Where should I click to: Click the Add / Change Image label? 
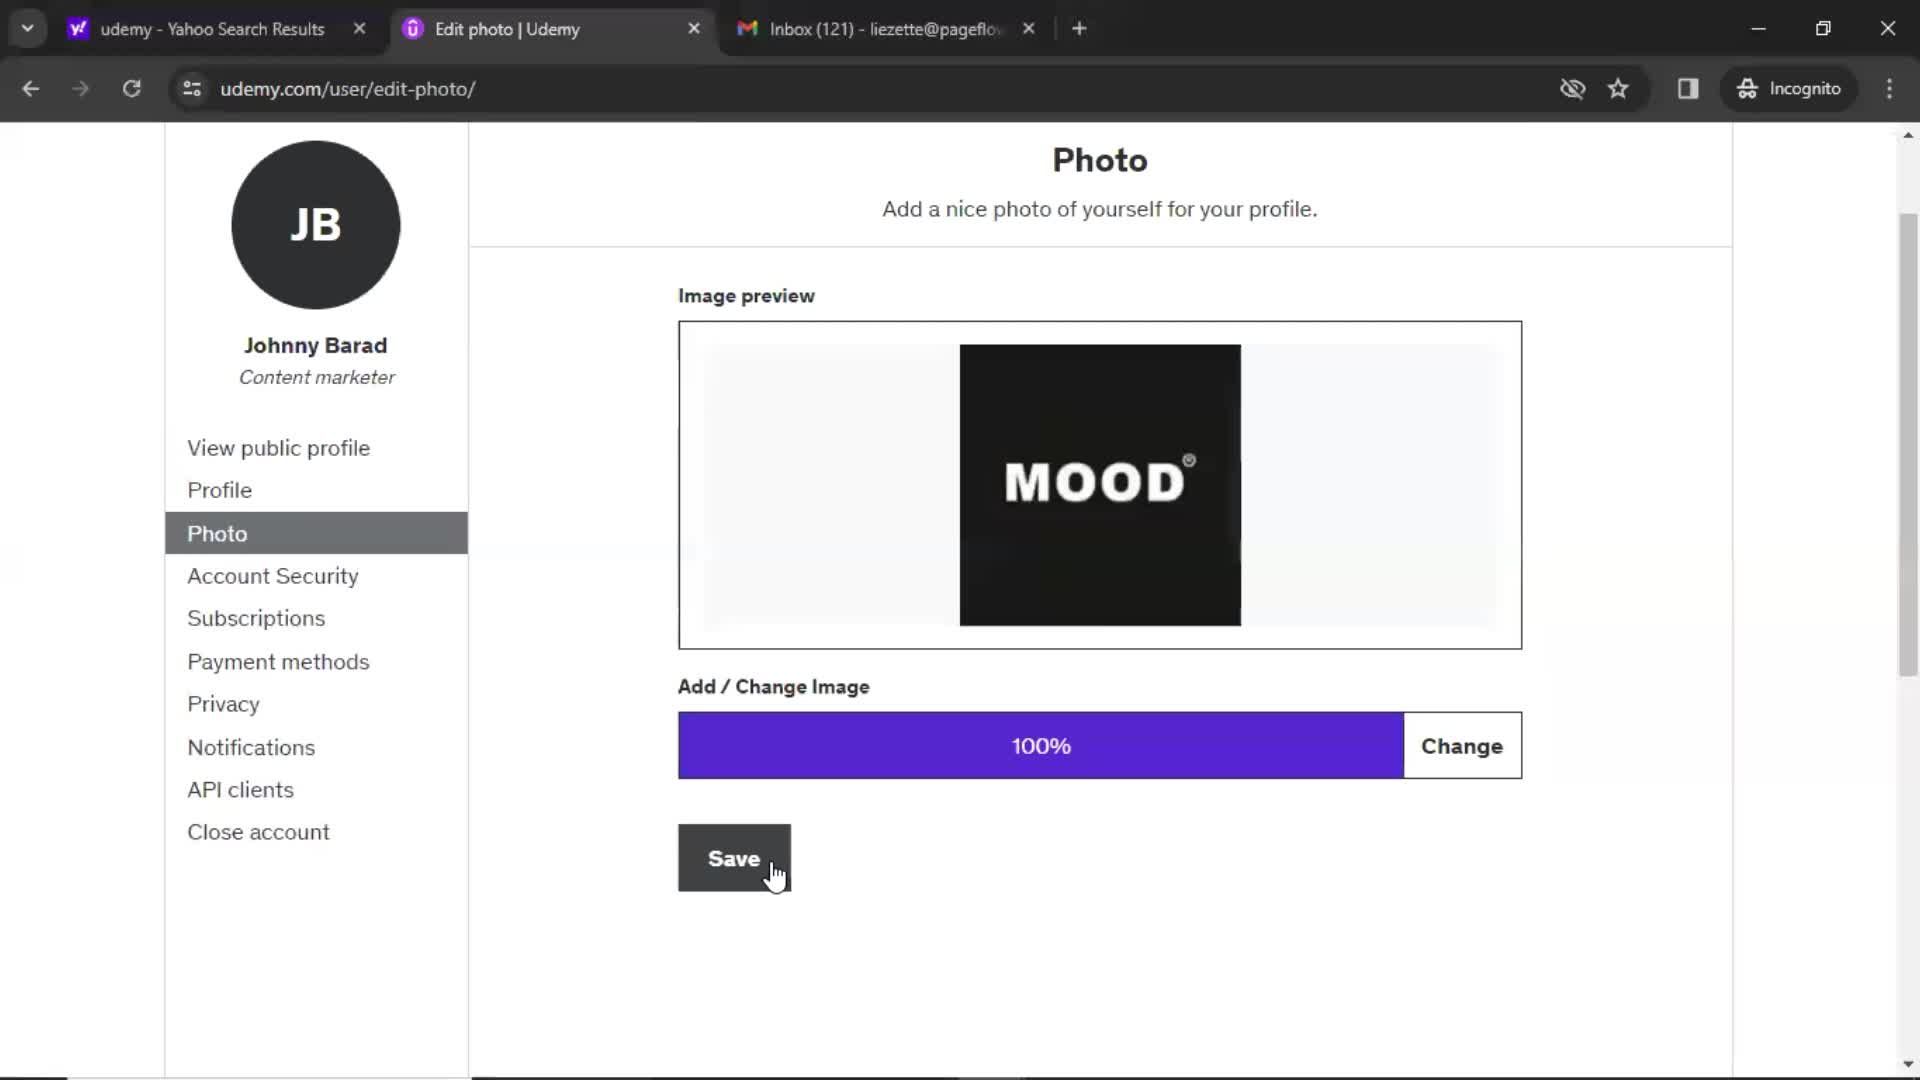click(x=773, y=687)
